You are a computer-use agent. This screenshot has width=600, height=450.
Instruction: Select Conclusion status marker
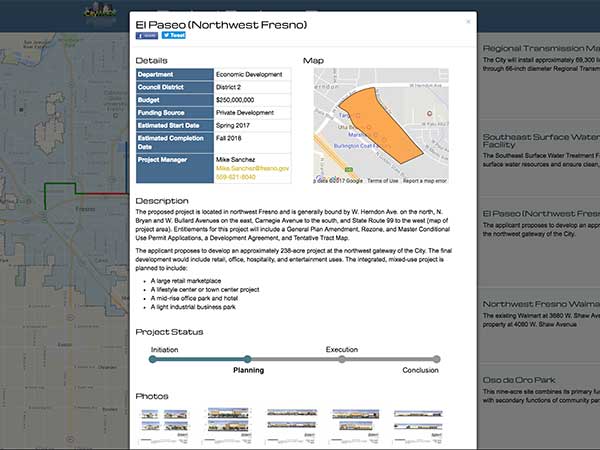point(437,359)
